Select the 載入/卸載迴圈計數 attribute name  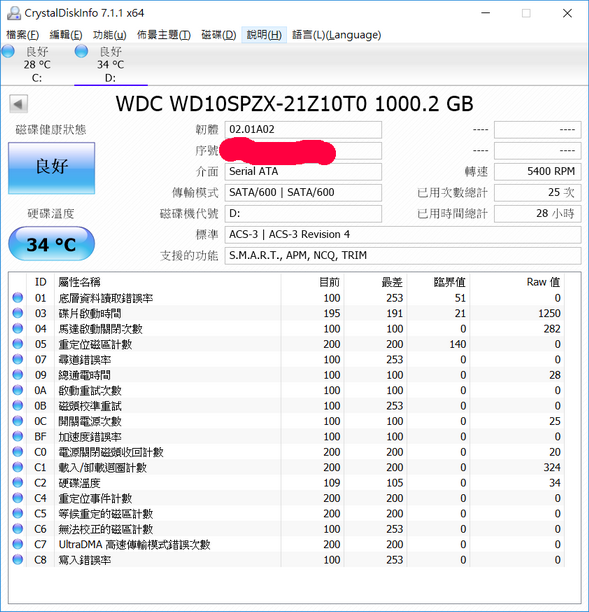pos(103,468)
